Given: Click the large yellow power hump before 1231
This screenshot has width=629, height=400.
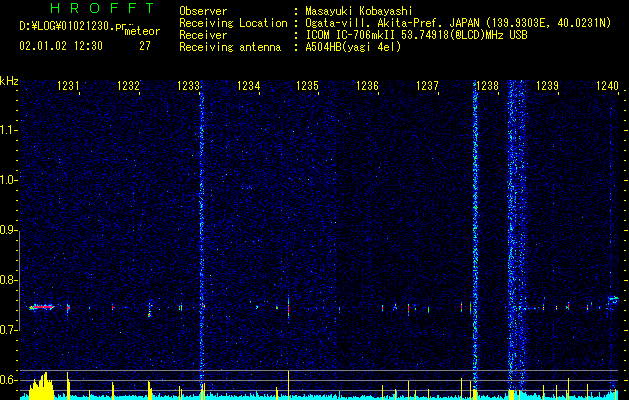Looking at the screenshot, I should click(41, 386).
